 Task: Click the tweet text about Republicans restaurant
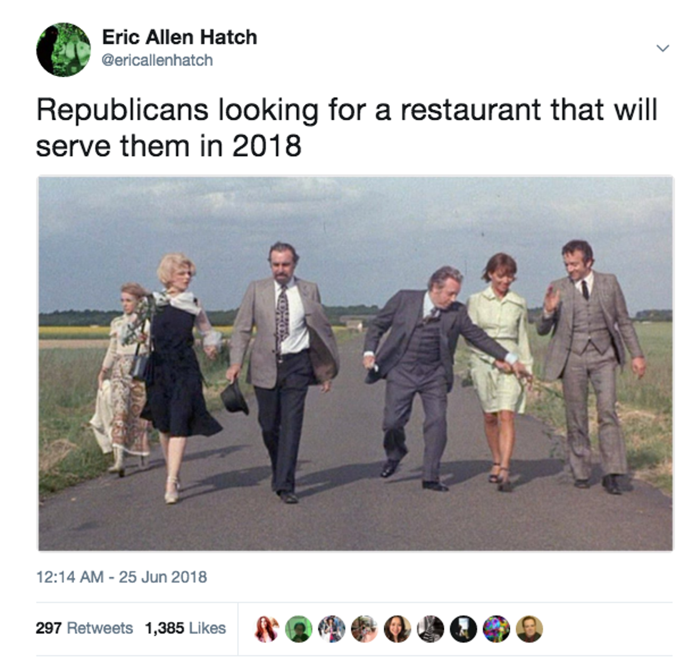coord(347,128)
